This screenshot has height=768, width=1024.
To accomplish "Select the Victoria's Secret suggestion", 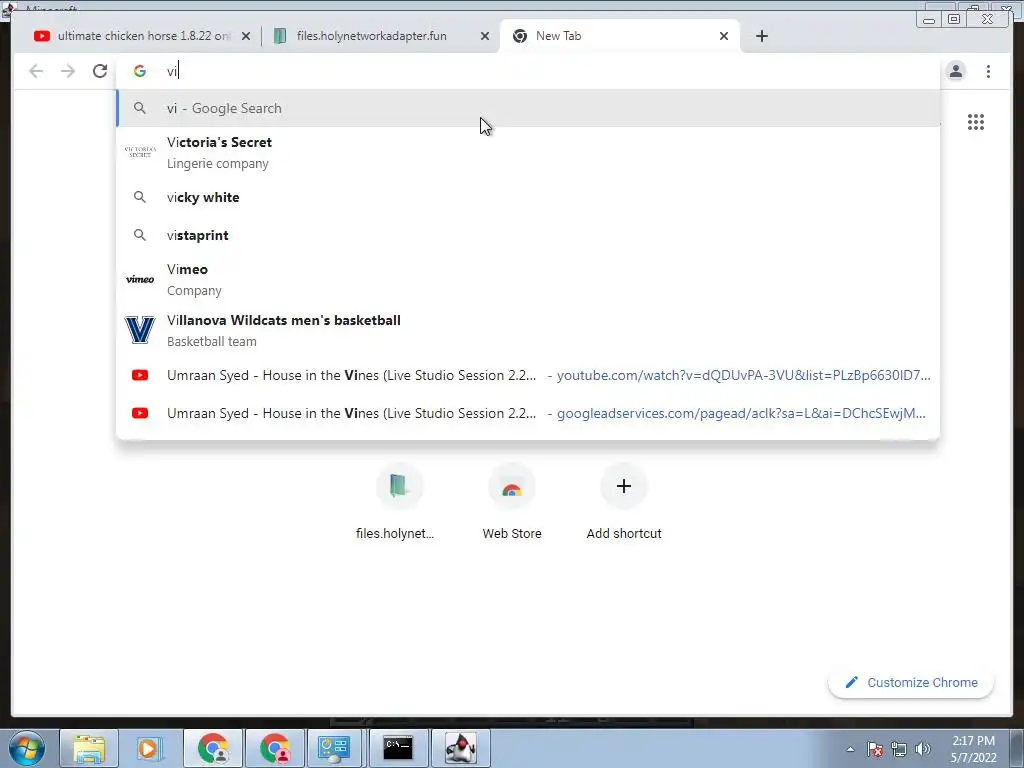I will (528, 153).
